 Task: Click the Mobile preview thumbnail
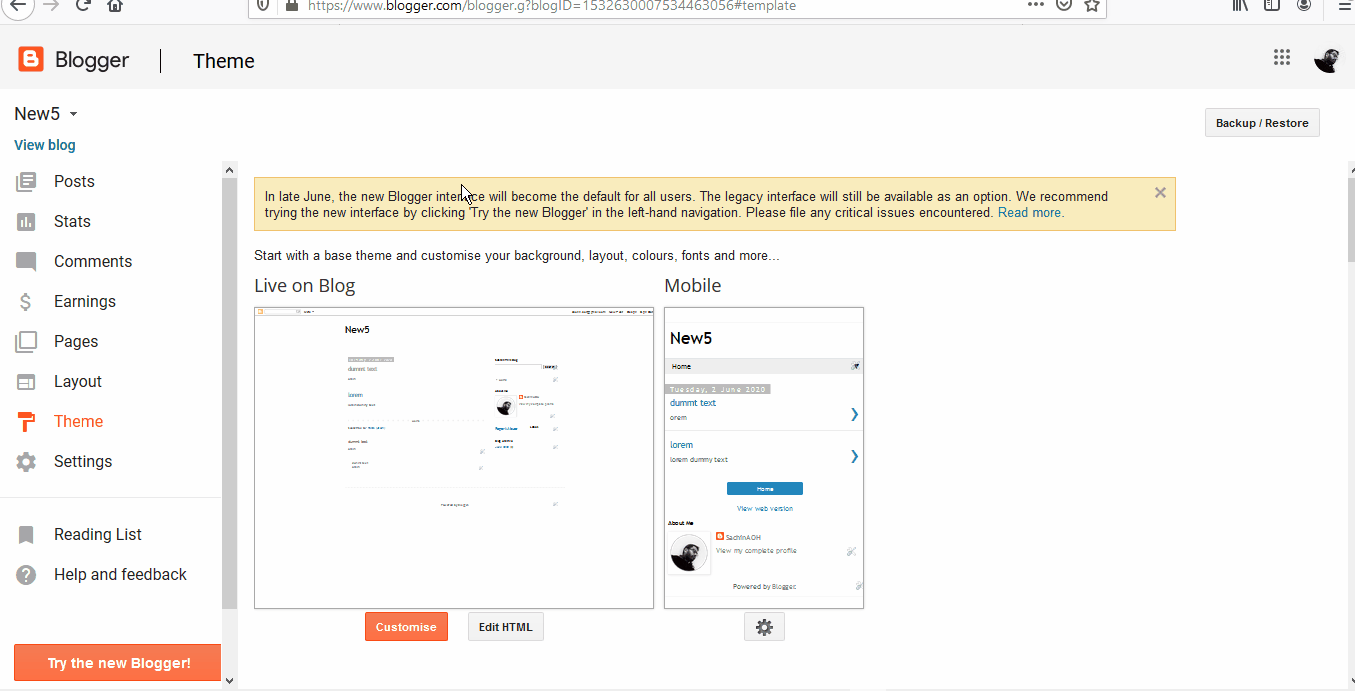coord(764,458)
